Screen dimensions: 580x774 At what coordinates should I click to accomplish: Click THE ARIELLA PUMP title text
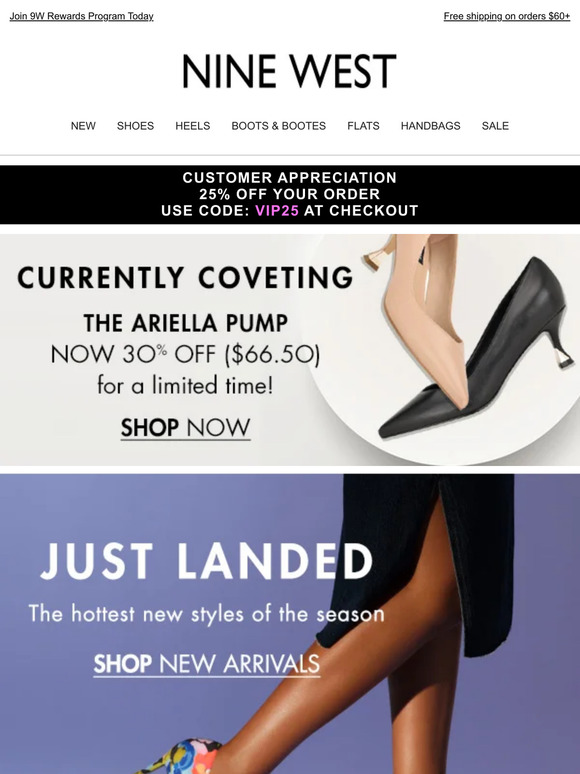click(x=186, y=323)
